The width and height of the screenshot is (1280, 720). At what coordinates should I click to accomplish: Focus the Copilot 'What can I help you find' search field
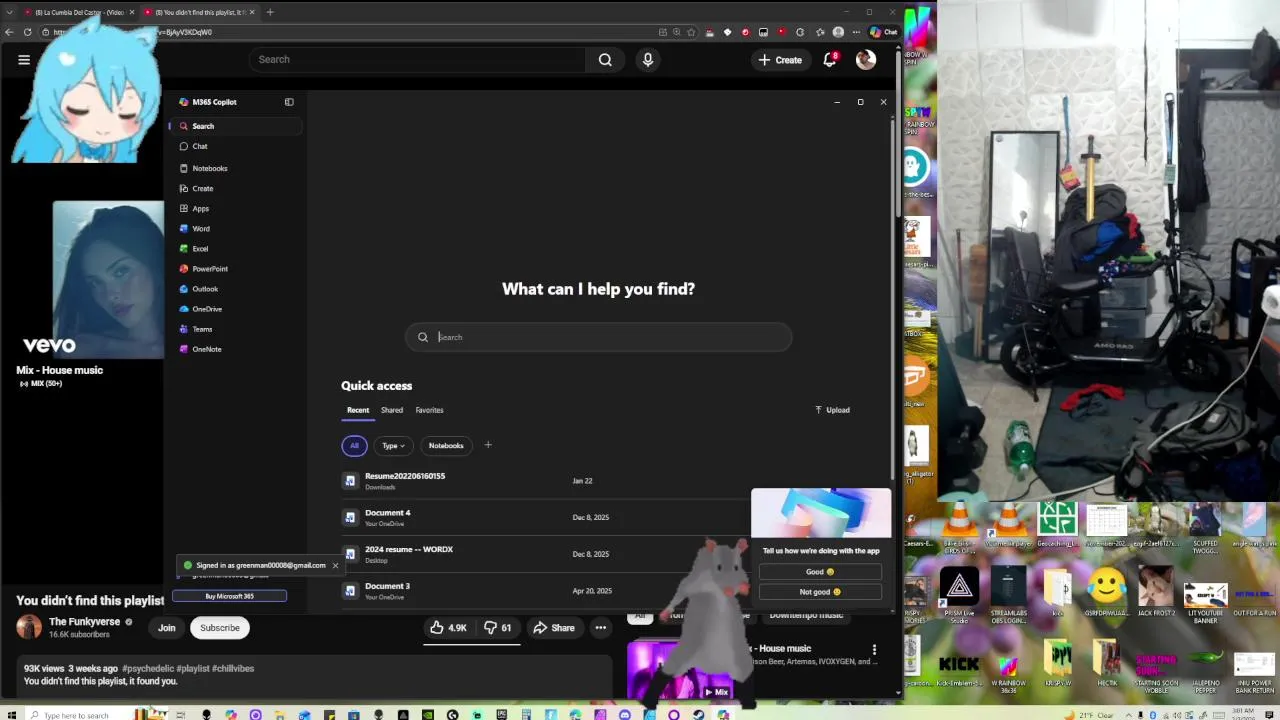click(598, 337)
